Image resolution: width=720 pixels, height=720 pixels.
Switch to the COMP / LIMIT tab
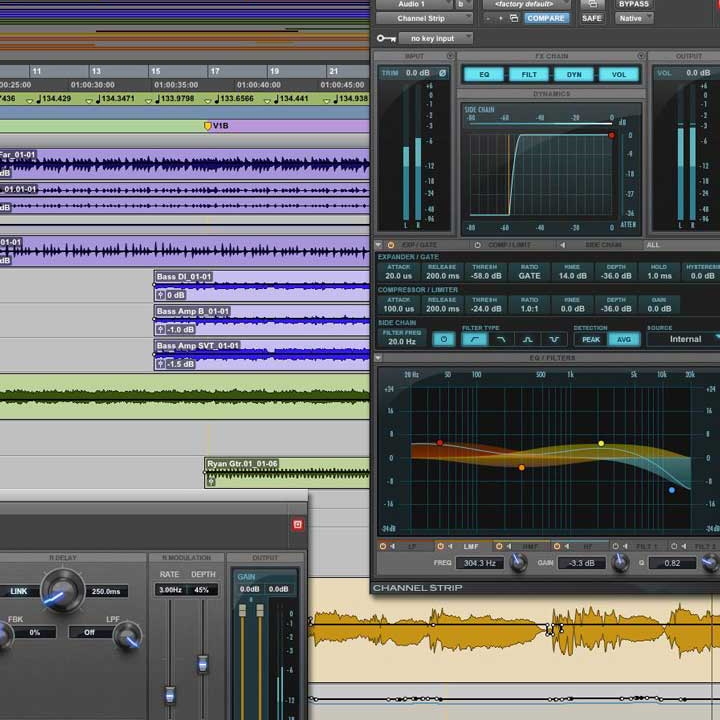509,245
